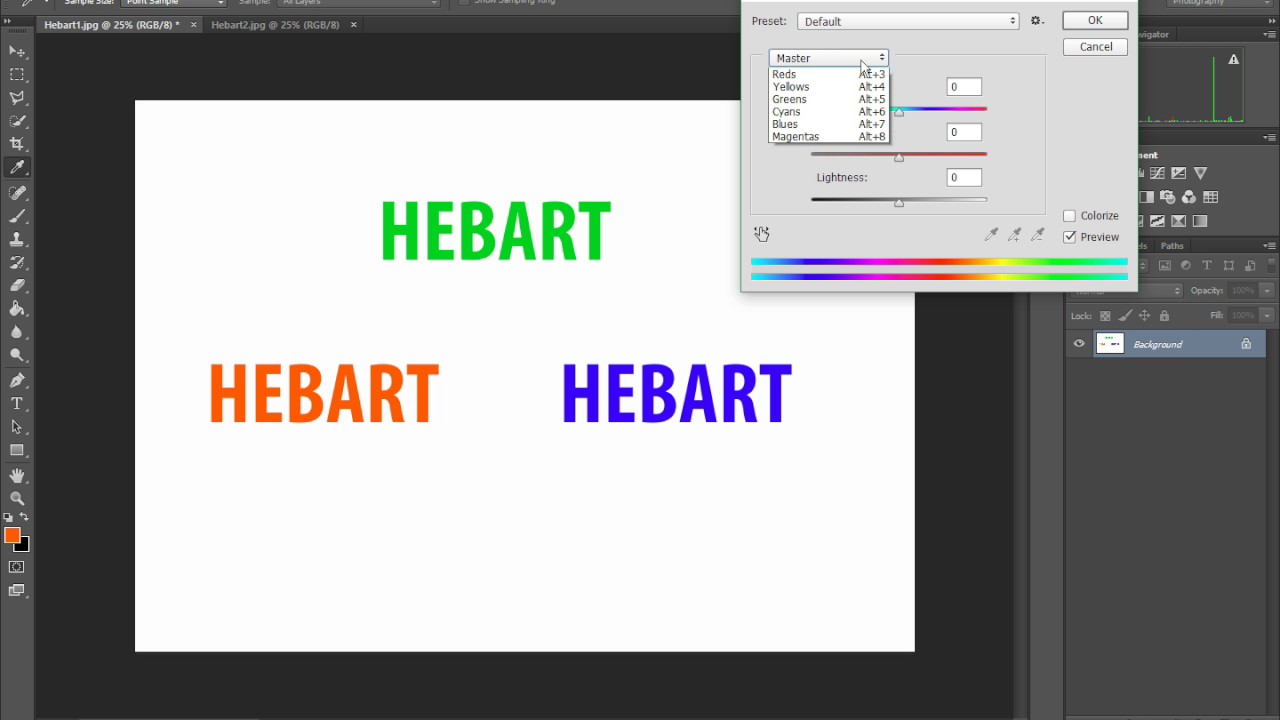The image size is (1280, 720).
Task: Select the Quick Selection tool
Action: click(17, 121)
